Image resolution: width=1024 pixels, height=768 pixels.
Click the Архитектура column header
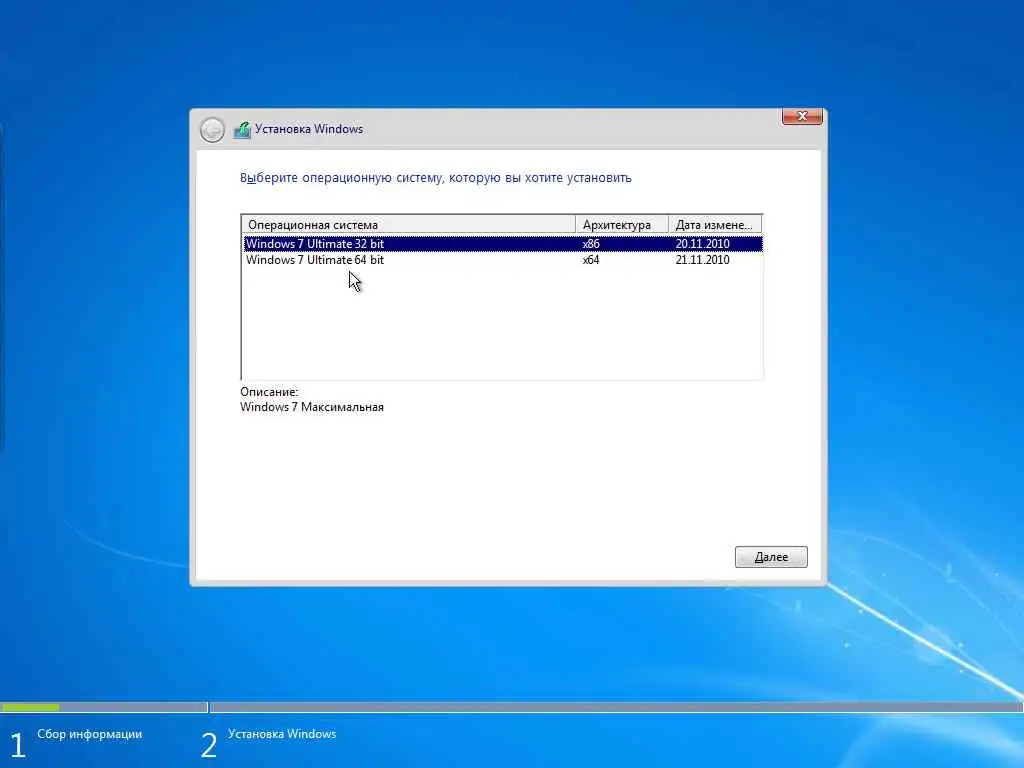click(622, 225)
